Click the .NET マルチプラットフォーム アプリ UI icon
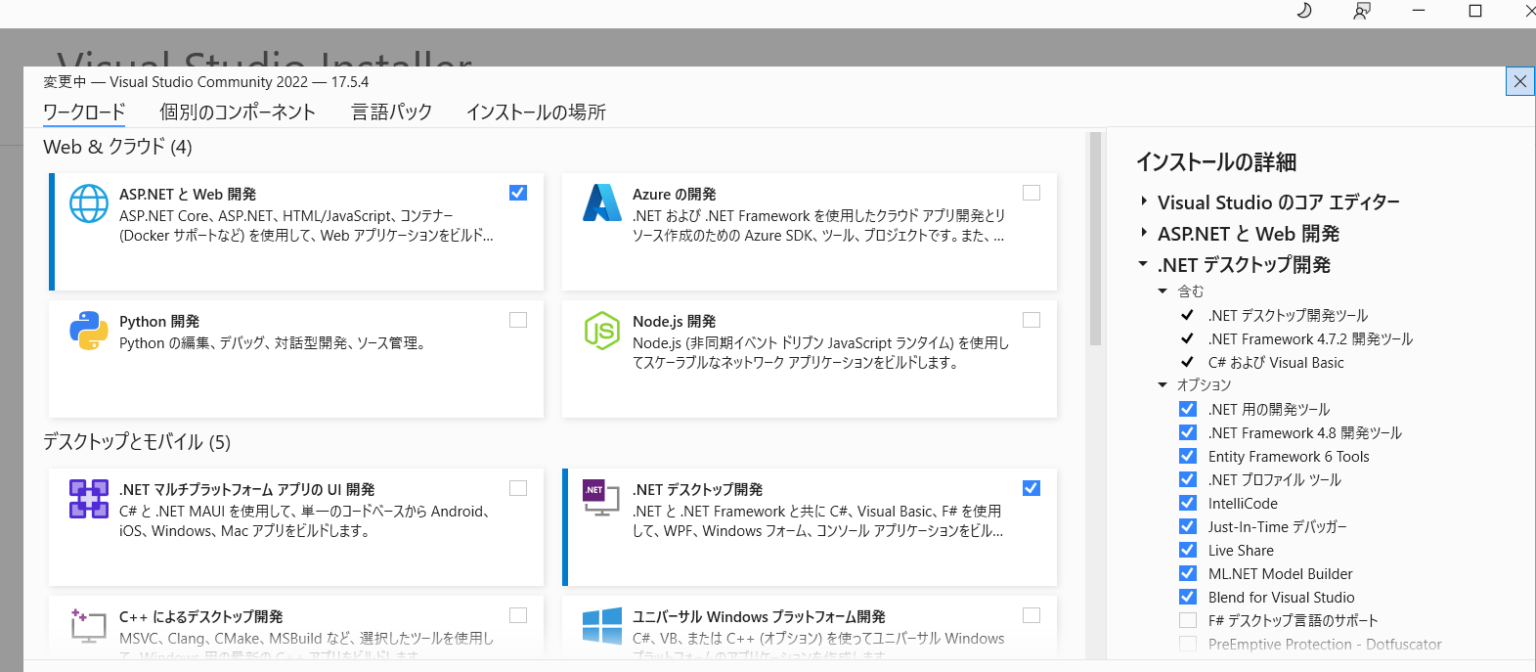 pos(89,497)
